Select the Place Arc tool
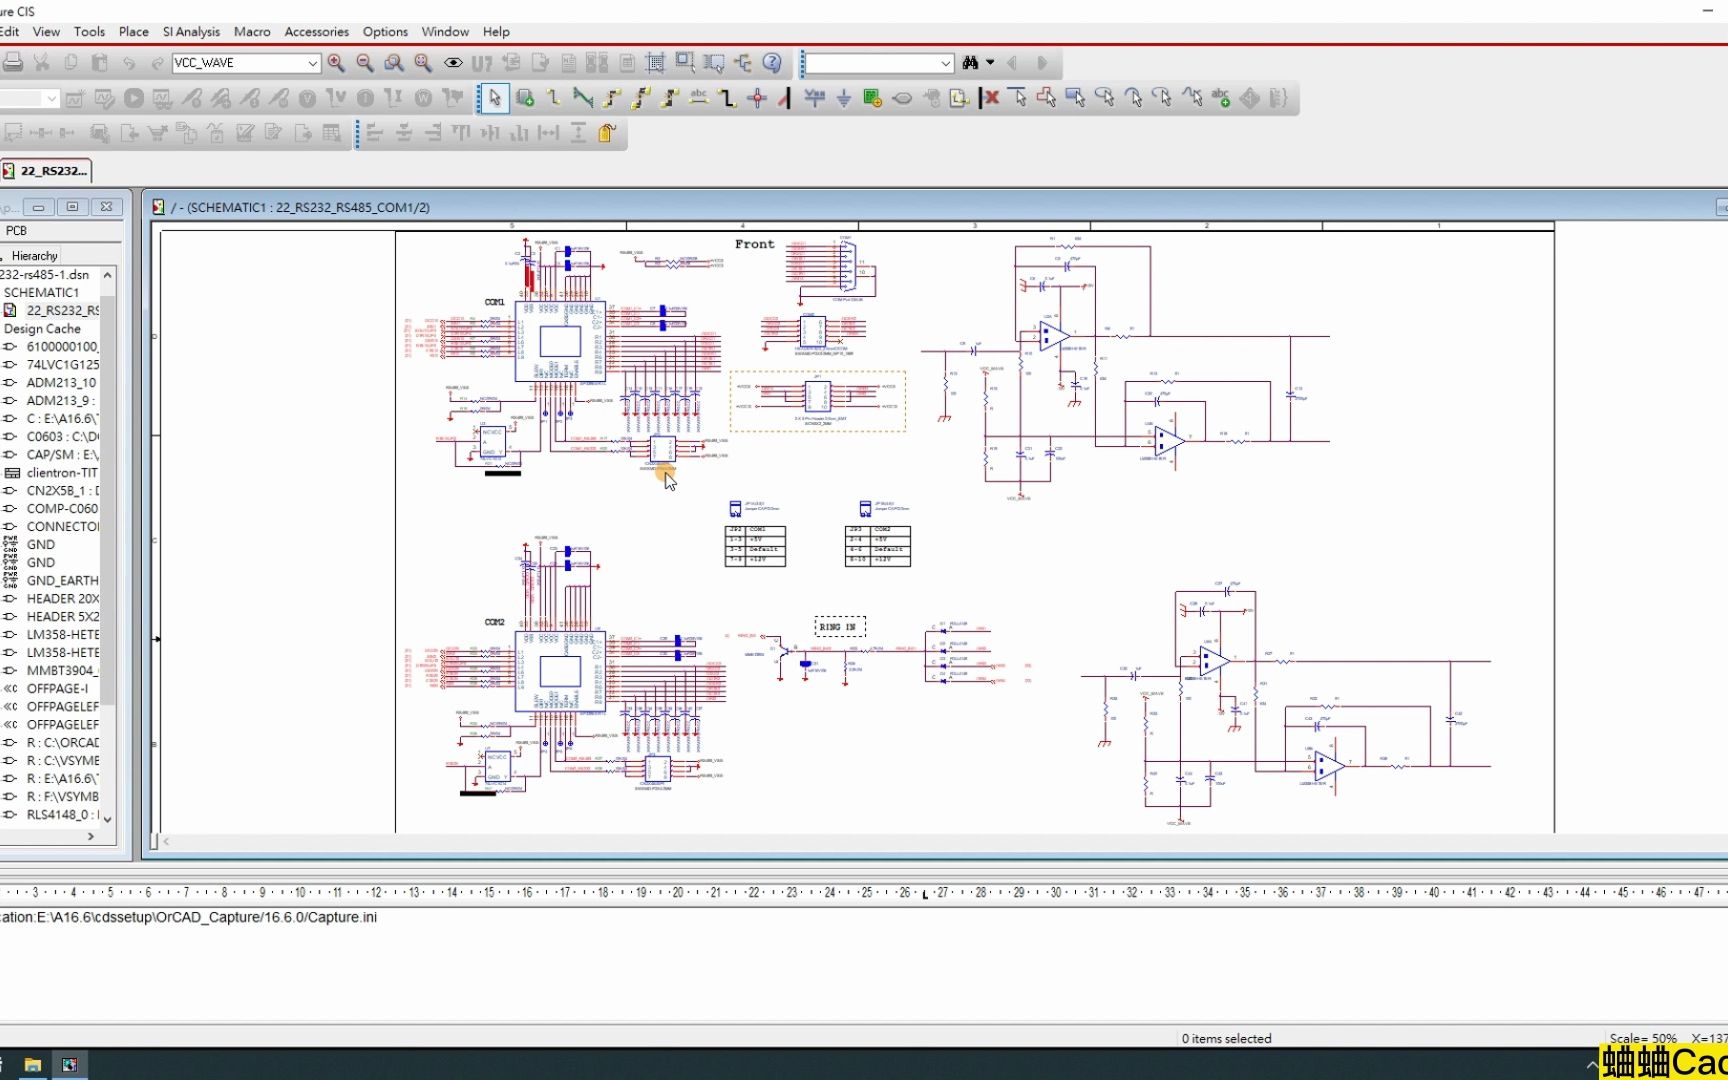Image resolution: width=1728 pixels, height=1080 pixels. pyautogui.click(x=1134, y=98)
